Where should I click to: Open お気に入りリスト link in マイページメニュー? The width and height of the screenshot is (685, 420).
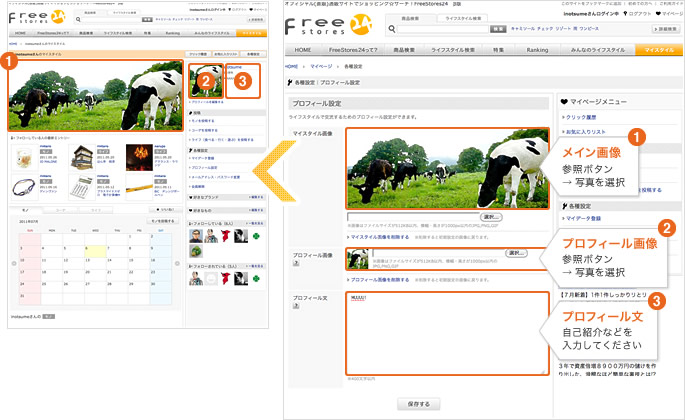click(x=584, y=132)
